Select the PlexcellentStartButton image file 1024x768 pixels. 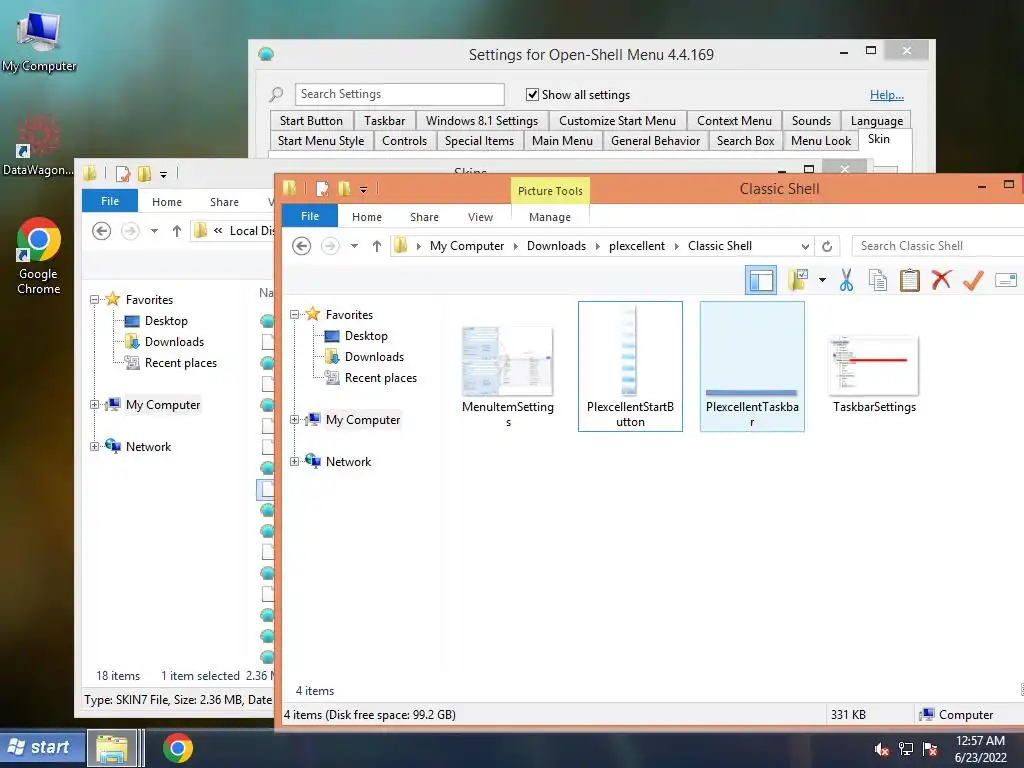(x=630, y=366)
